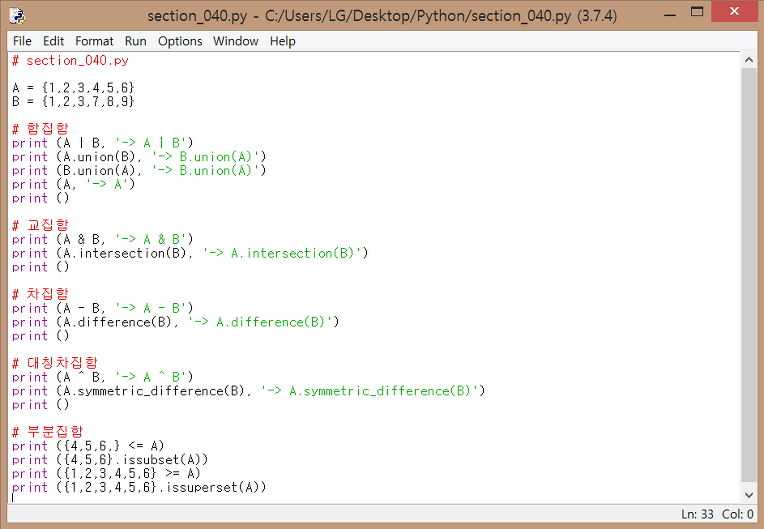Viewport: 764px width, 529px height.
Task: Maximize the section_040.py window
Action: click(x=697, y=12)
